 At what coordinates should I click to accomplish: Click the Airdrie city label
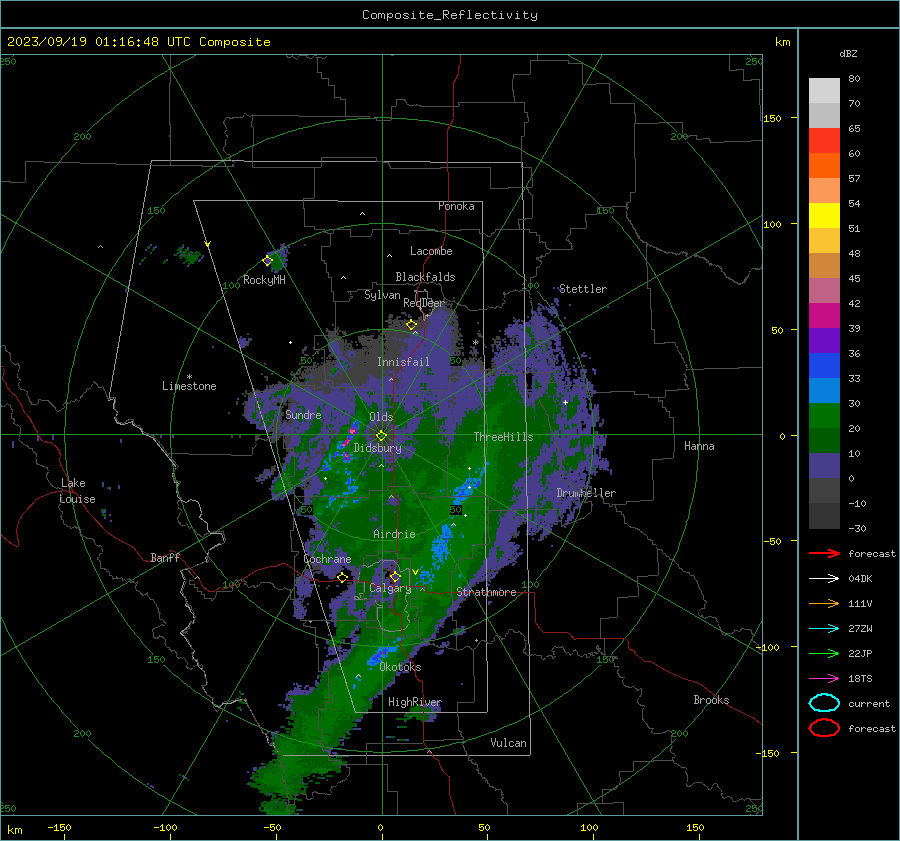(x=394, y=534)
